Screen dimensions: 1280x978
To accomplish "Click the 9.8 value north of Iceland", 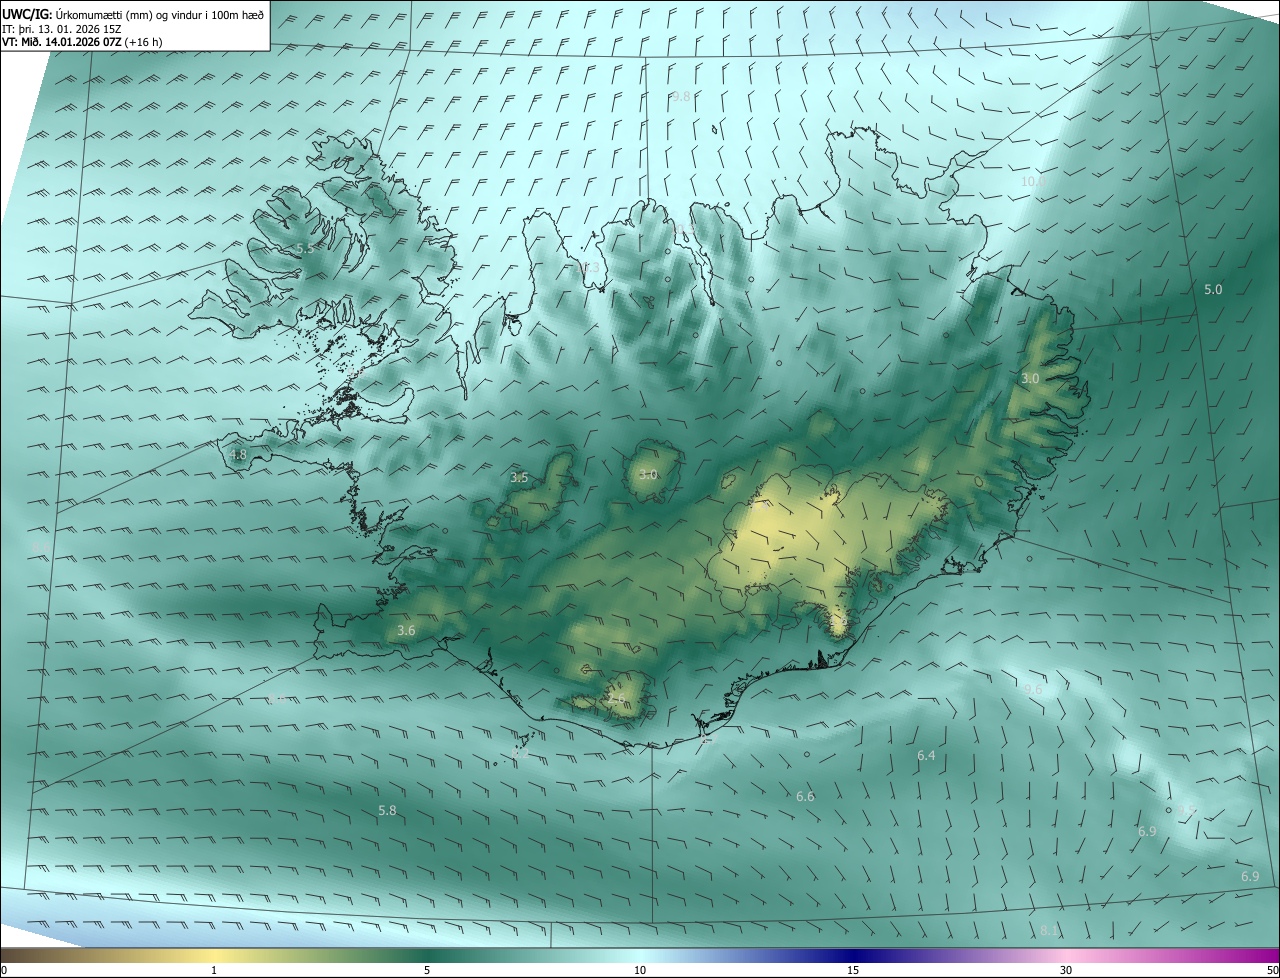I will pyautogui.click(x=681, y=96).
